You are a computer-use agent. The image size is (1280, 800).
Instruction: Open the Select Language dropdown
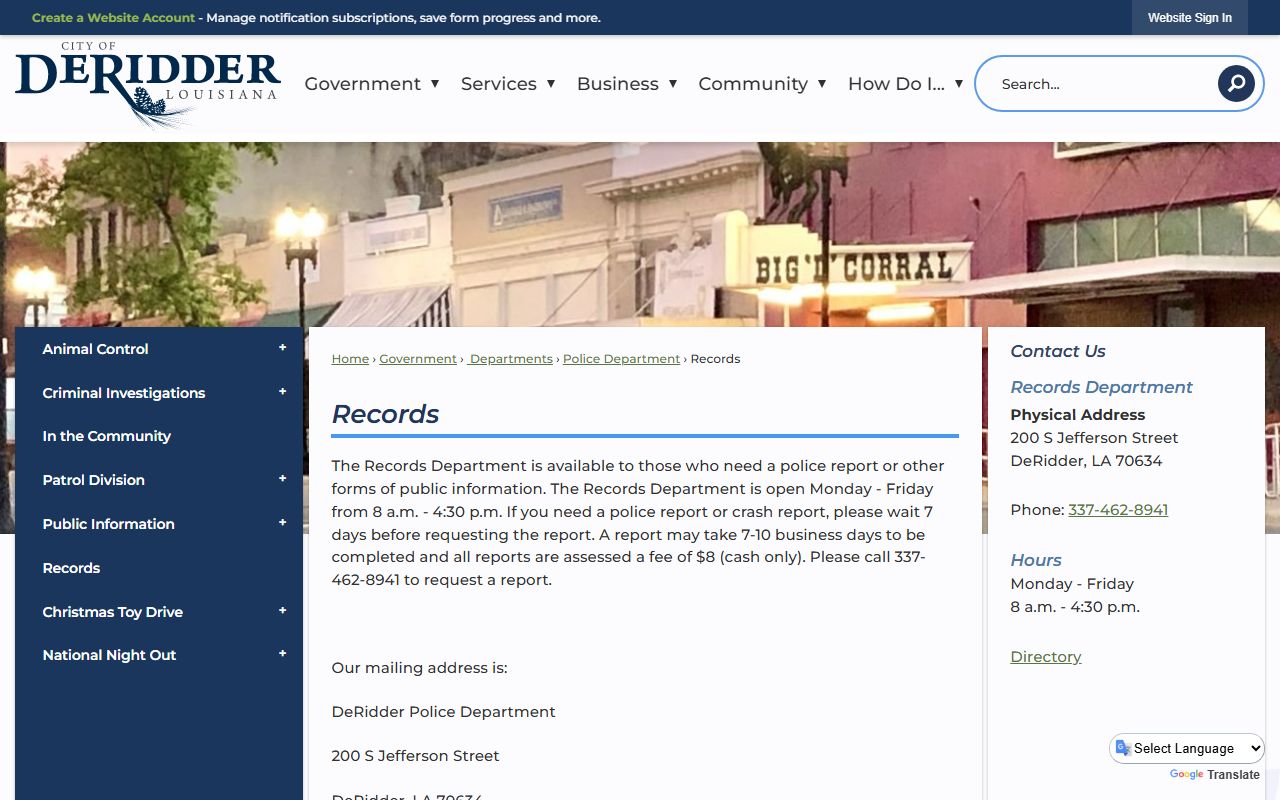click(1187, 748)
